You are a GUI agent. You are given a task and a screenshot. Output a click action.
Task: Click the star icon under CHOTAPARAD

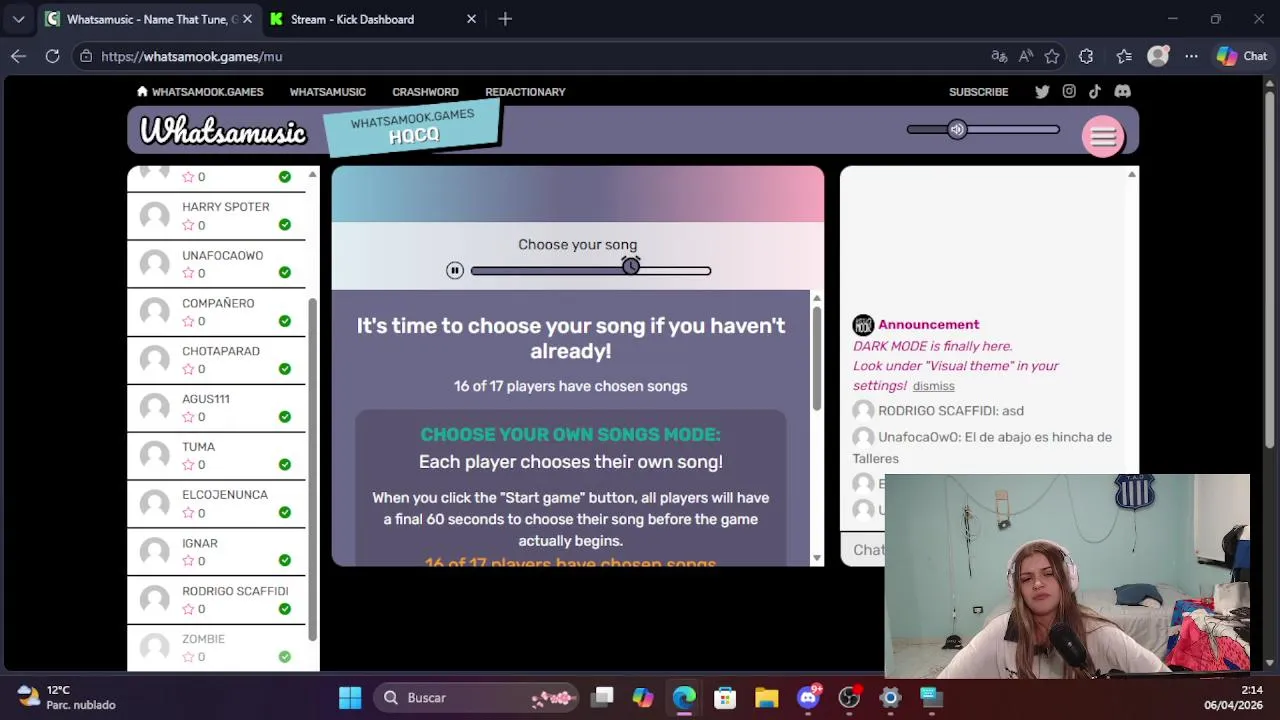tap(188, 369)
